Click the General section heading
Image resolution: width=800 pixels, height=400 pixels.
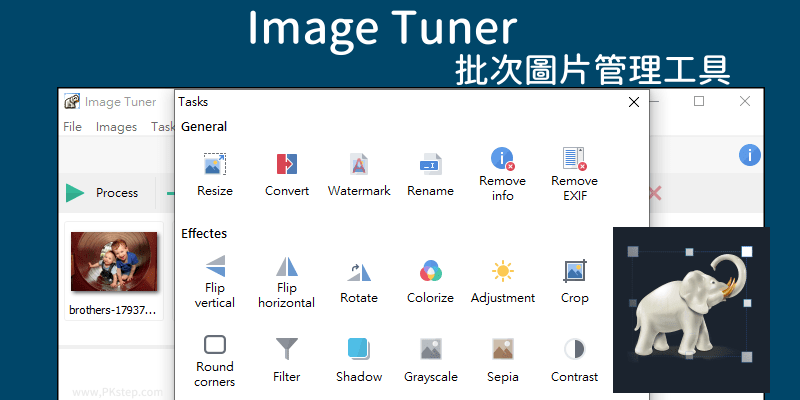(204, 127)
